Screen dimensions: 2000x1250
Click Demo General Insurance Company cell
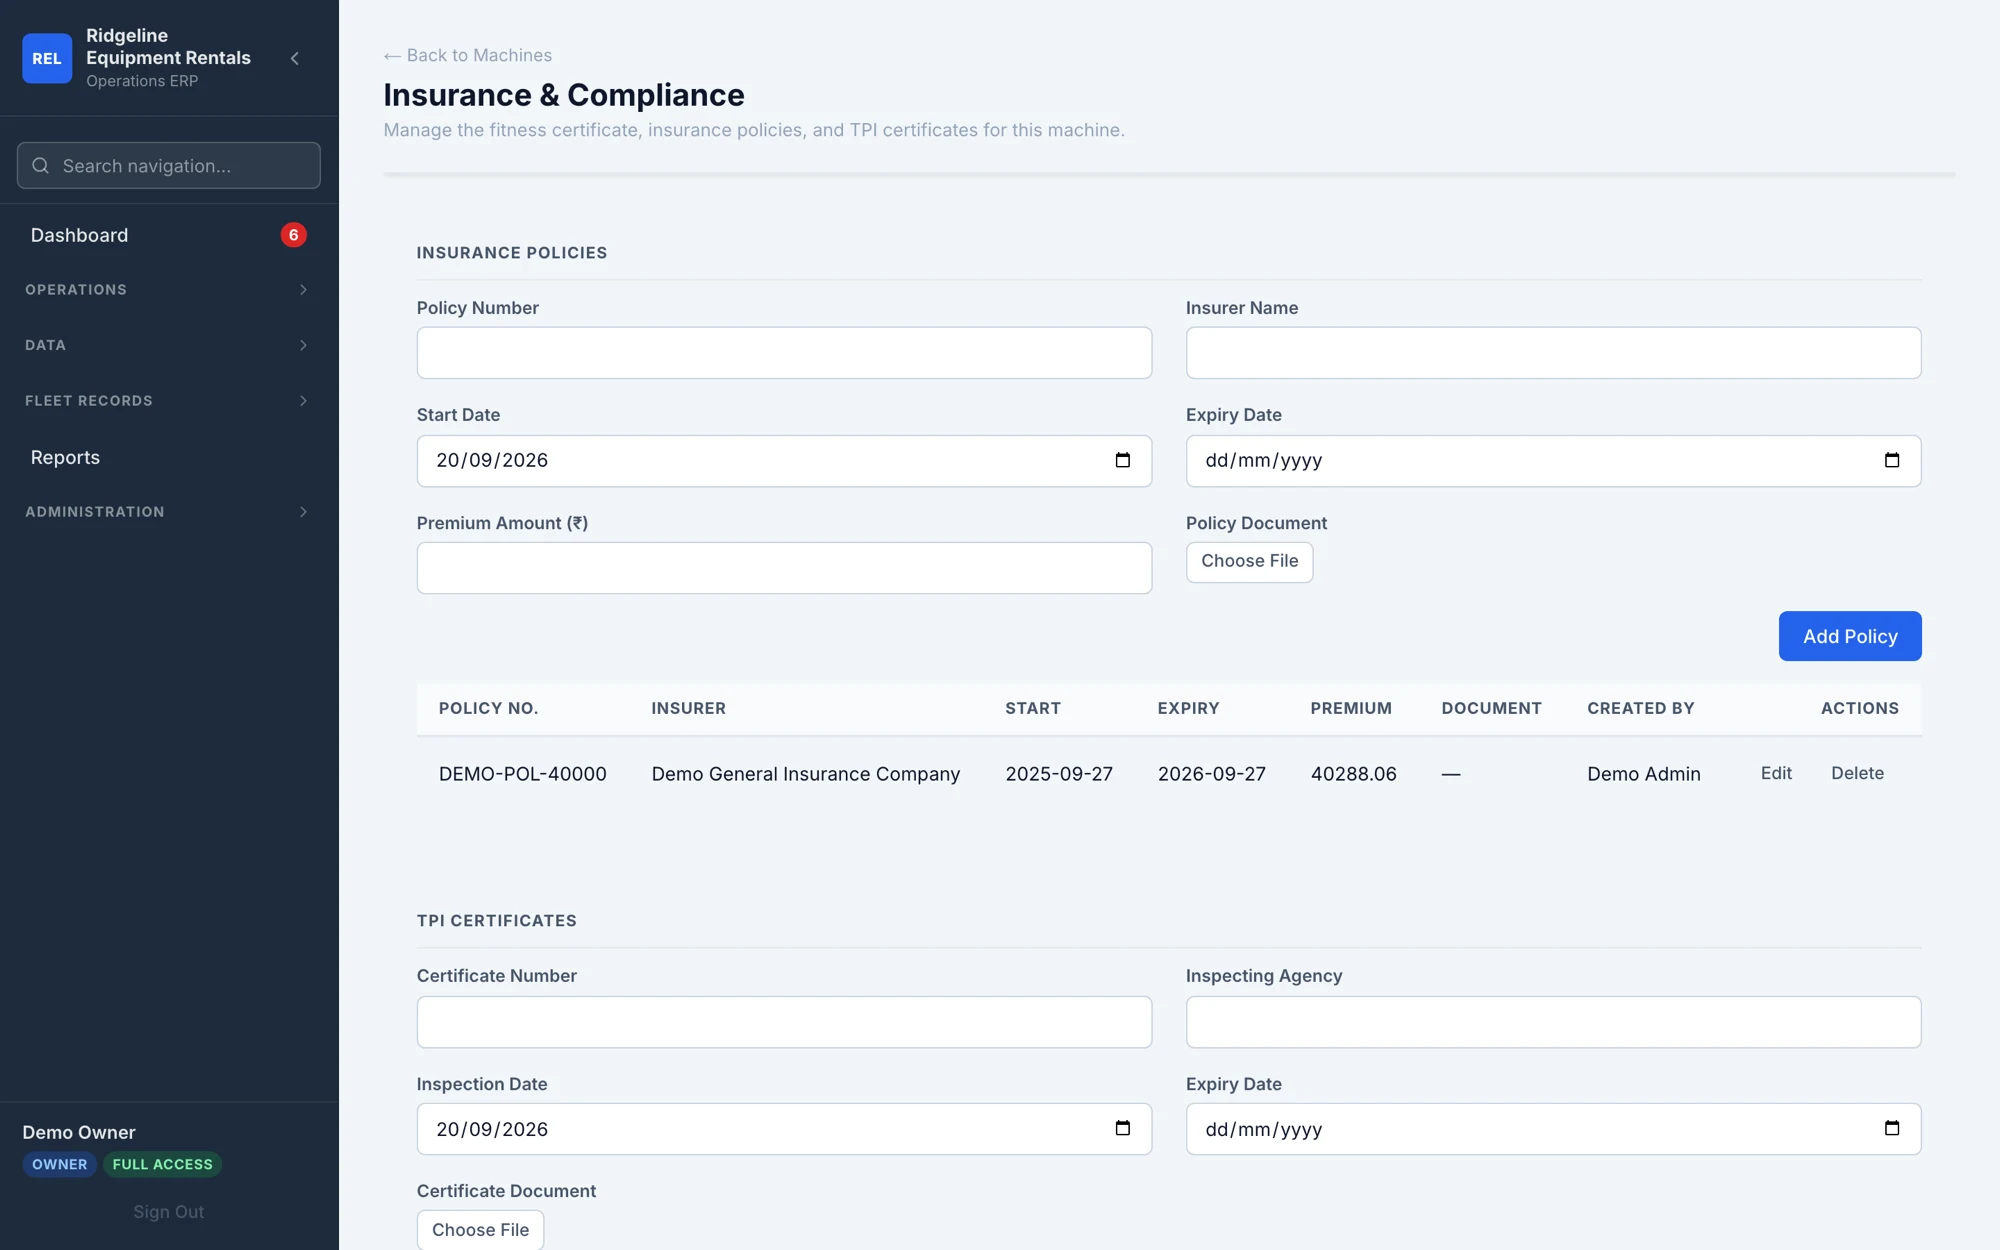pyautogui.click(x=805, y=774)
